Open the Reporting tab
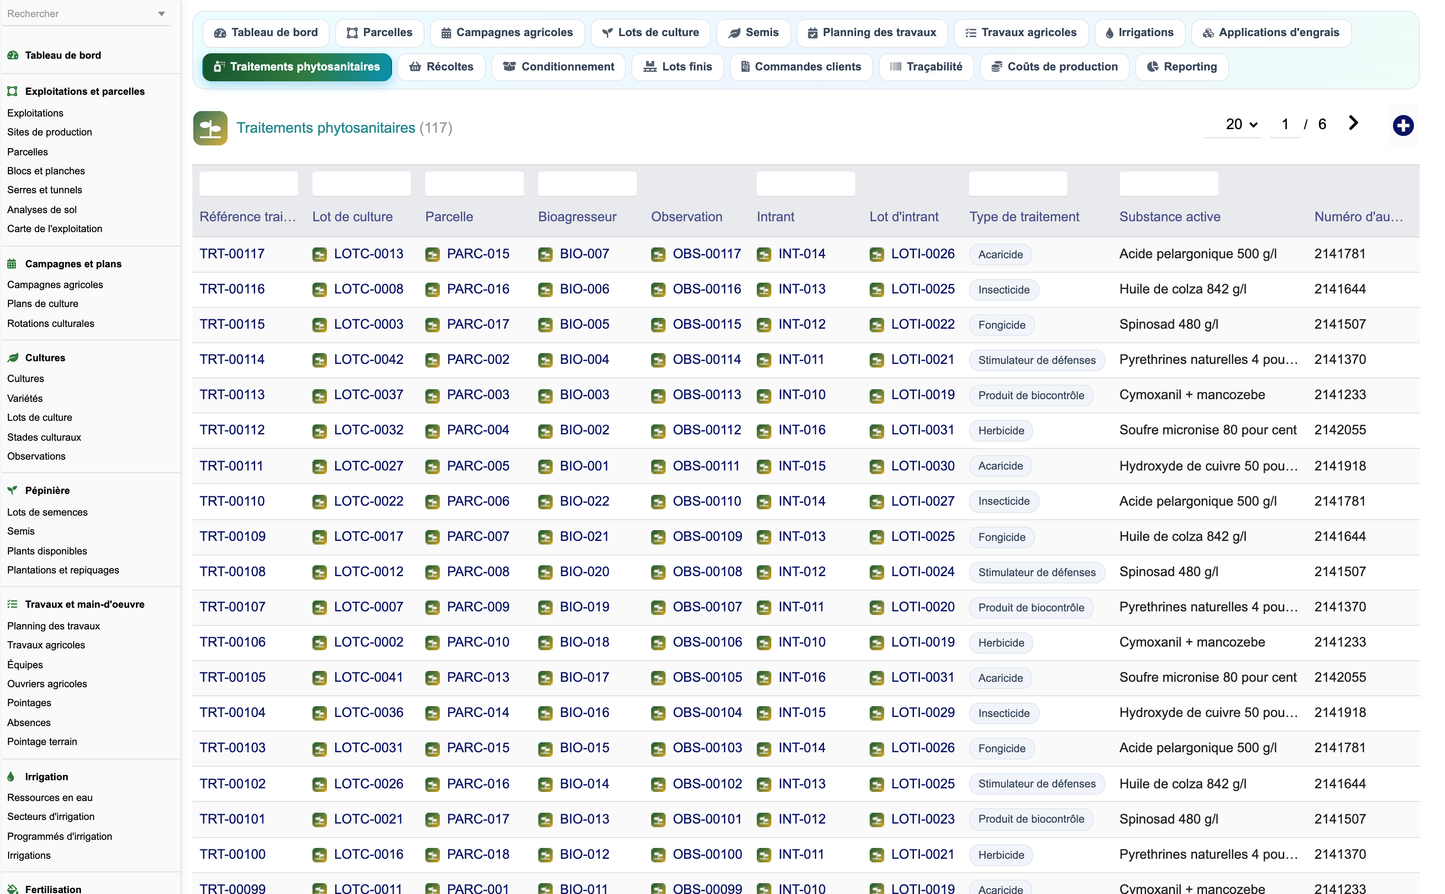The width and height of the screenshot is (1445, 894). tap(1181, 67)
